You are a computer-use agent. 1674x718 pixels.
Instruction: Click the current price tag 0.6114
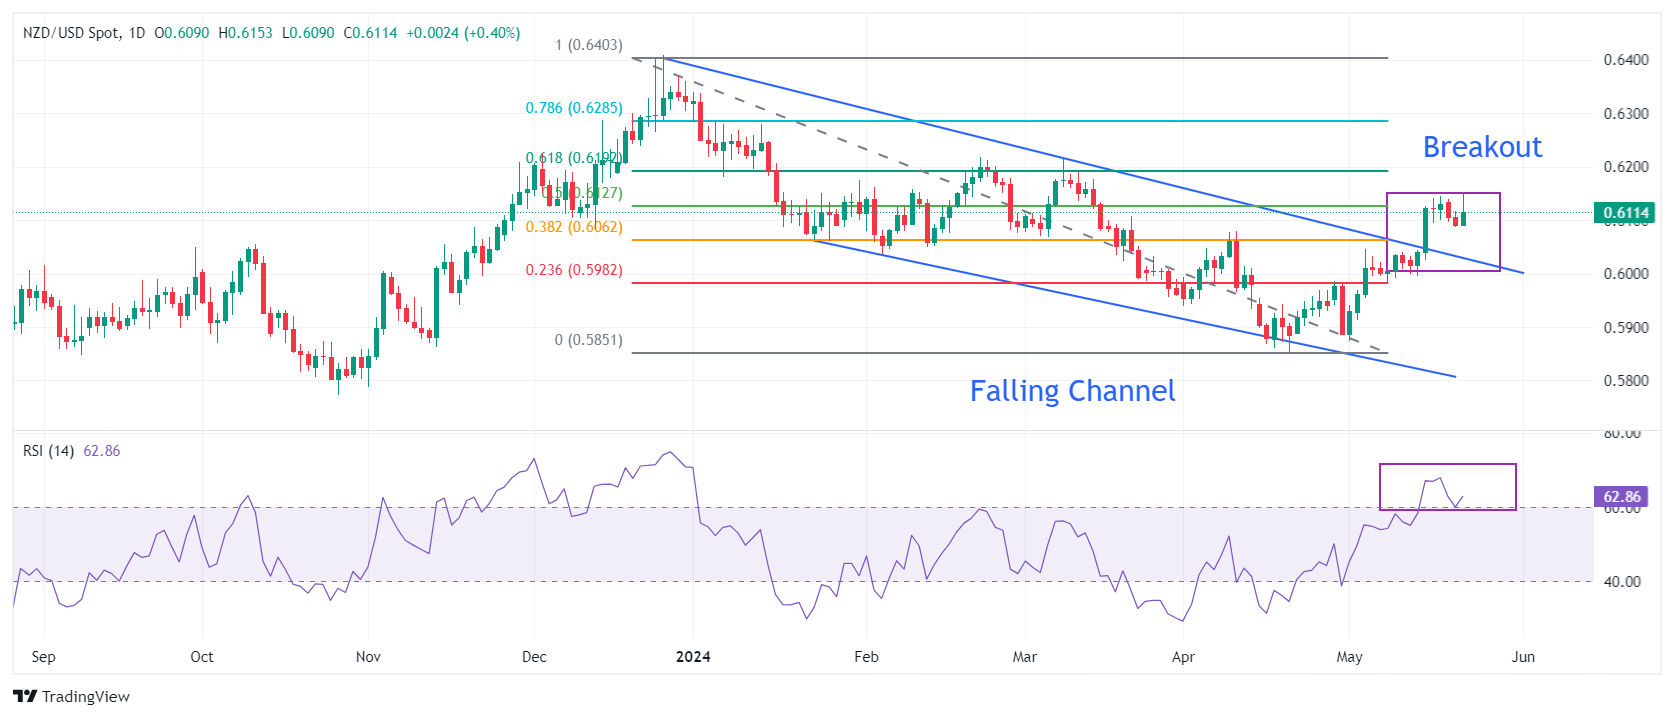click(x=1625, y=212)
